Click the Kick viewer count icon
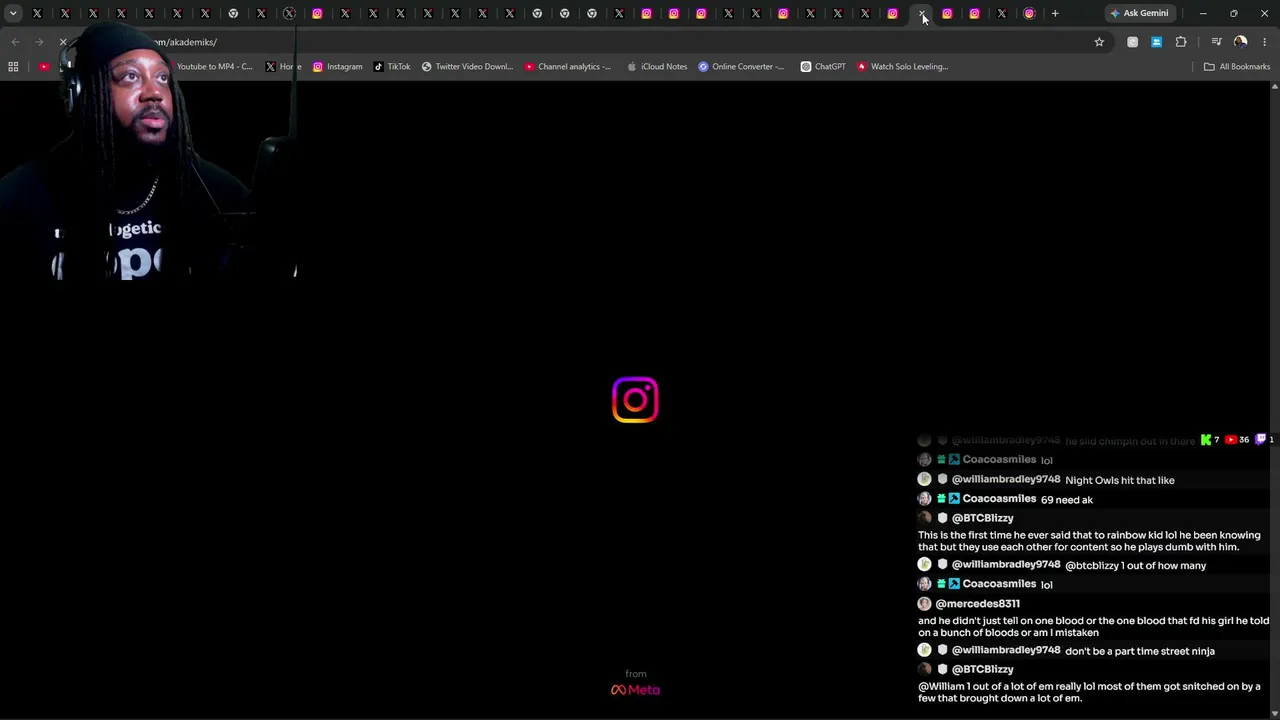The width and height of the screenshot is (1280, 720). click(1206, 440)
